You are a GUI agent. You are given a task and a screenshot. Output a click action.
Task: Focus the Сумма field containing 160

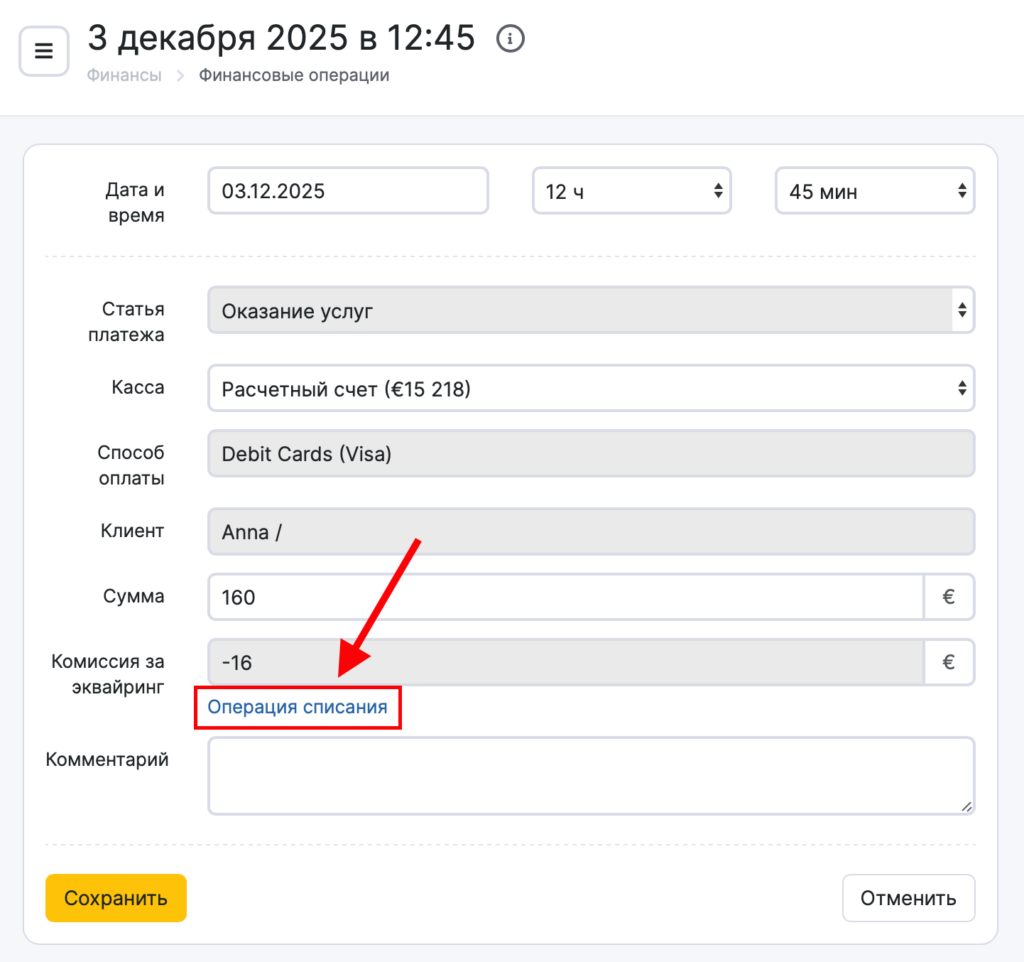[565, 597]
